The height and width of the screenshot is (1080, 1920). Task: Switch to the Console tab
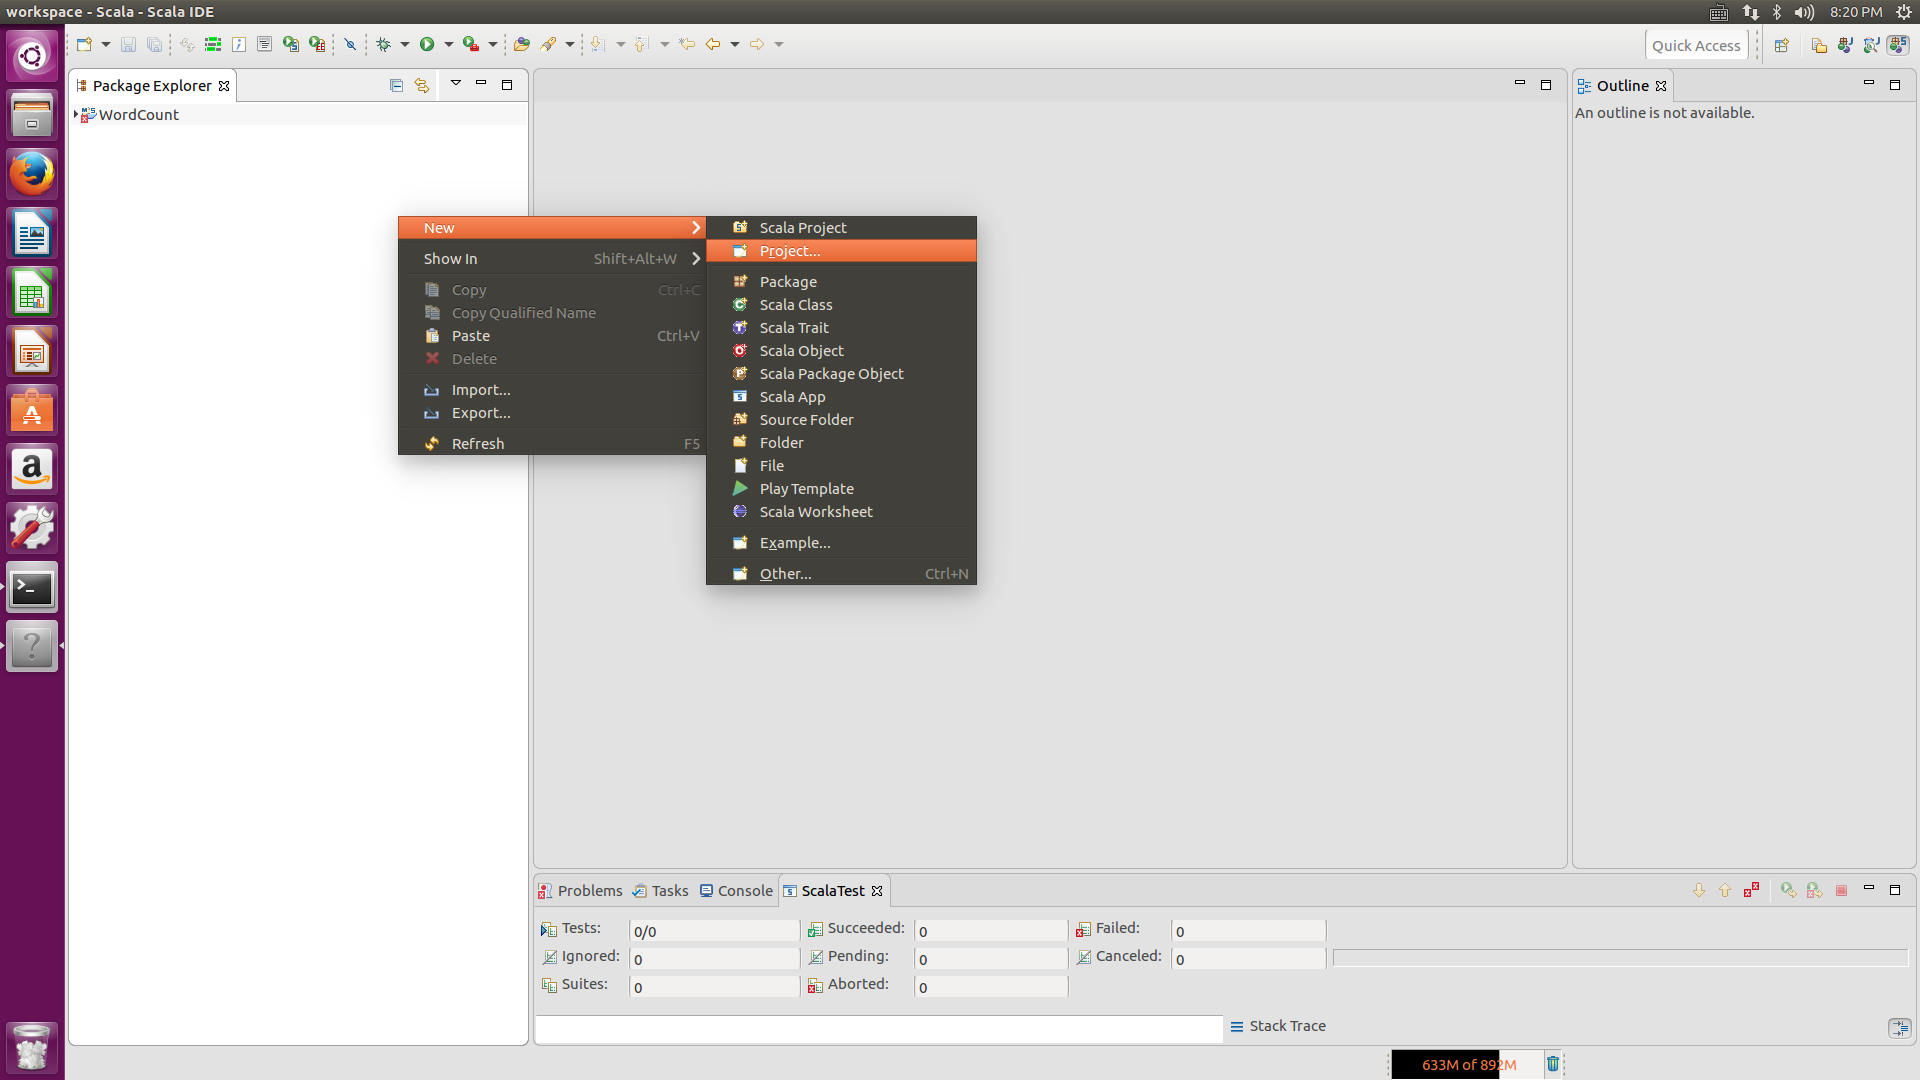pos(744,890)
